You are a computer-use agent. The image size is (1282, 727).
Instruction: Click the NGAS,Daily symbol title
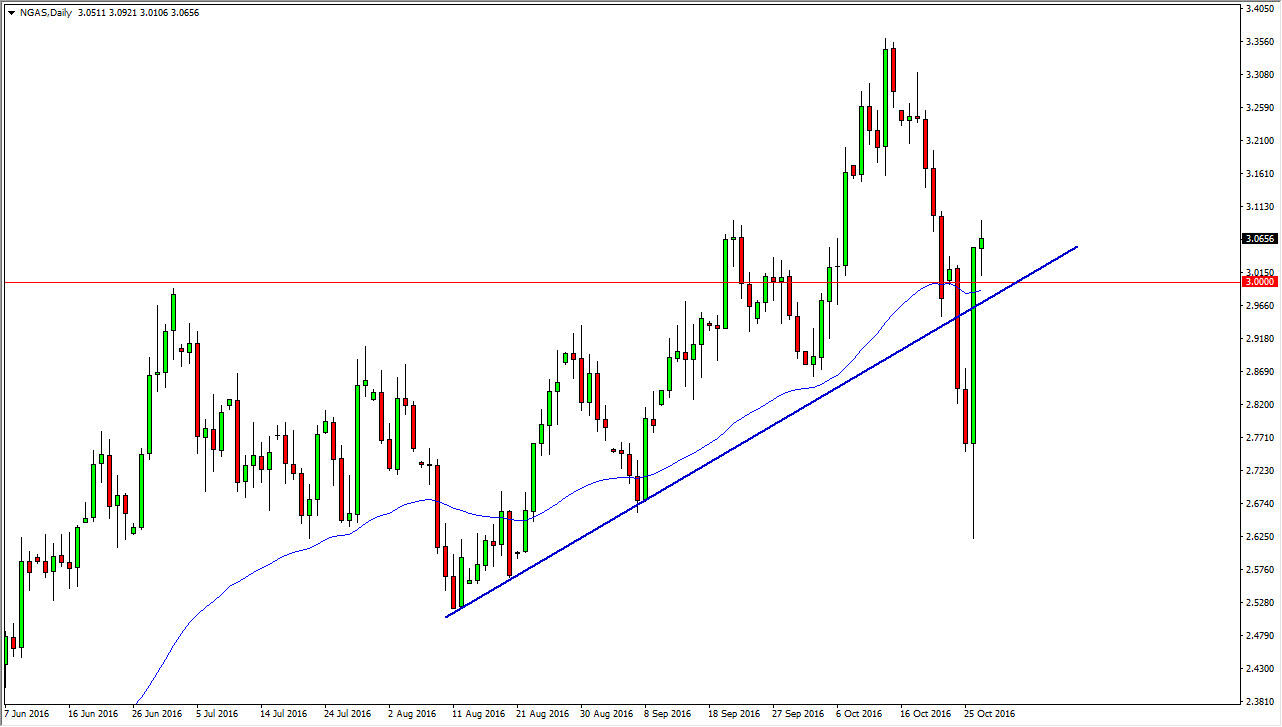45,13
